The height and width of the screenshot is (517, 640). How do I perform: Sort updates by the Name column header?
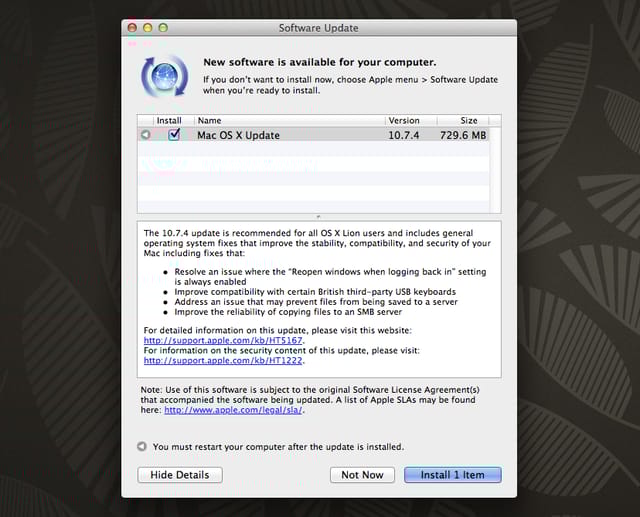(x=289, y=120)
